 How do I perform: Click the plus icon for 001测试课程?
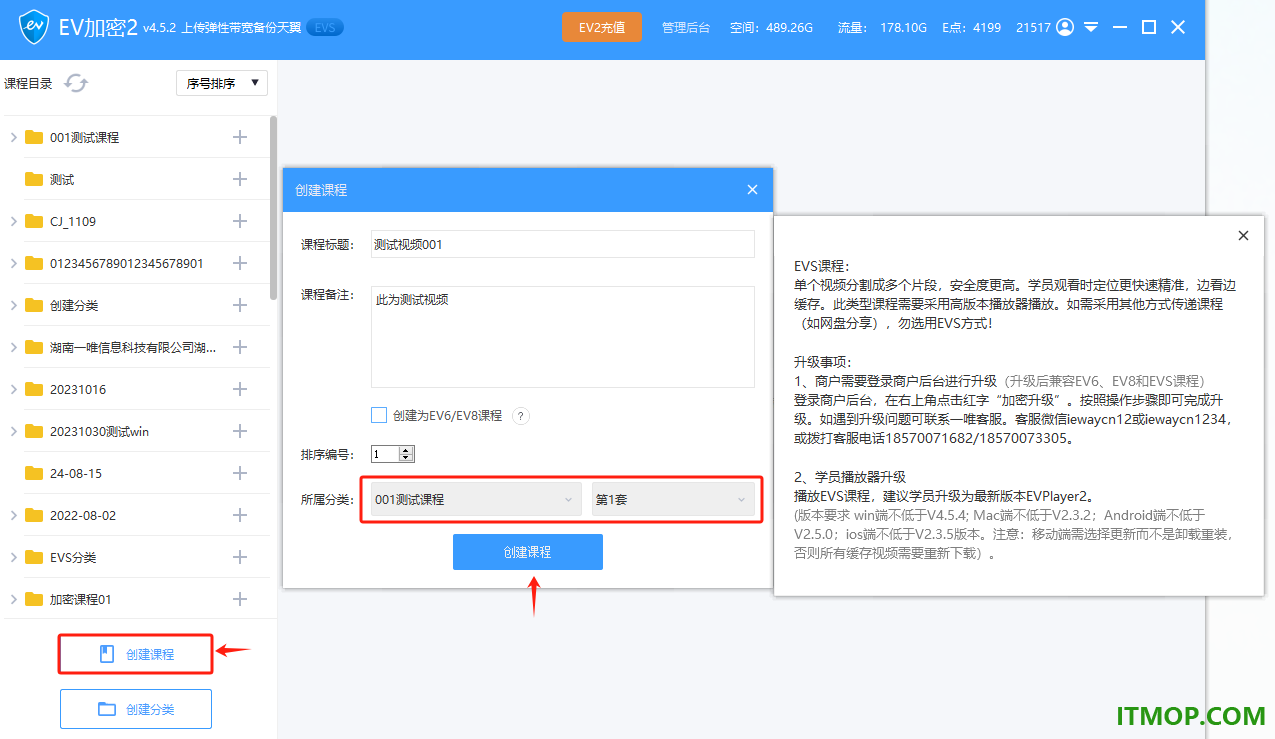pos(240,137)
